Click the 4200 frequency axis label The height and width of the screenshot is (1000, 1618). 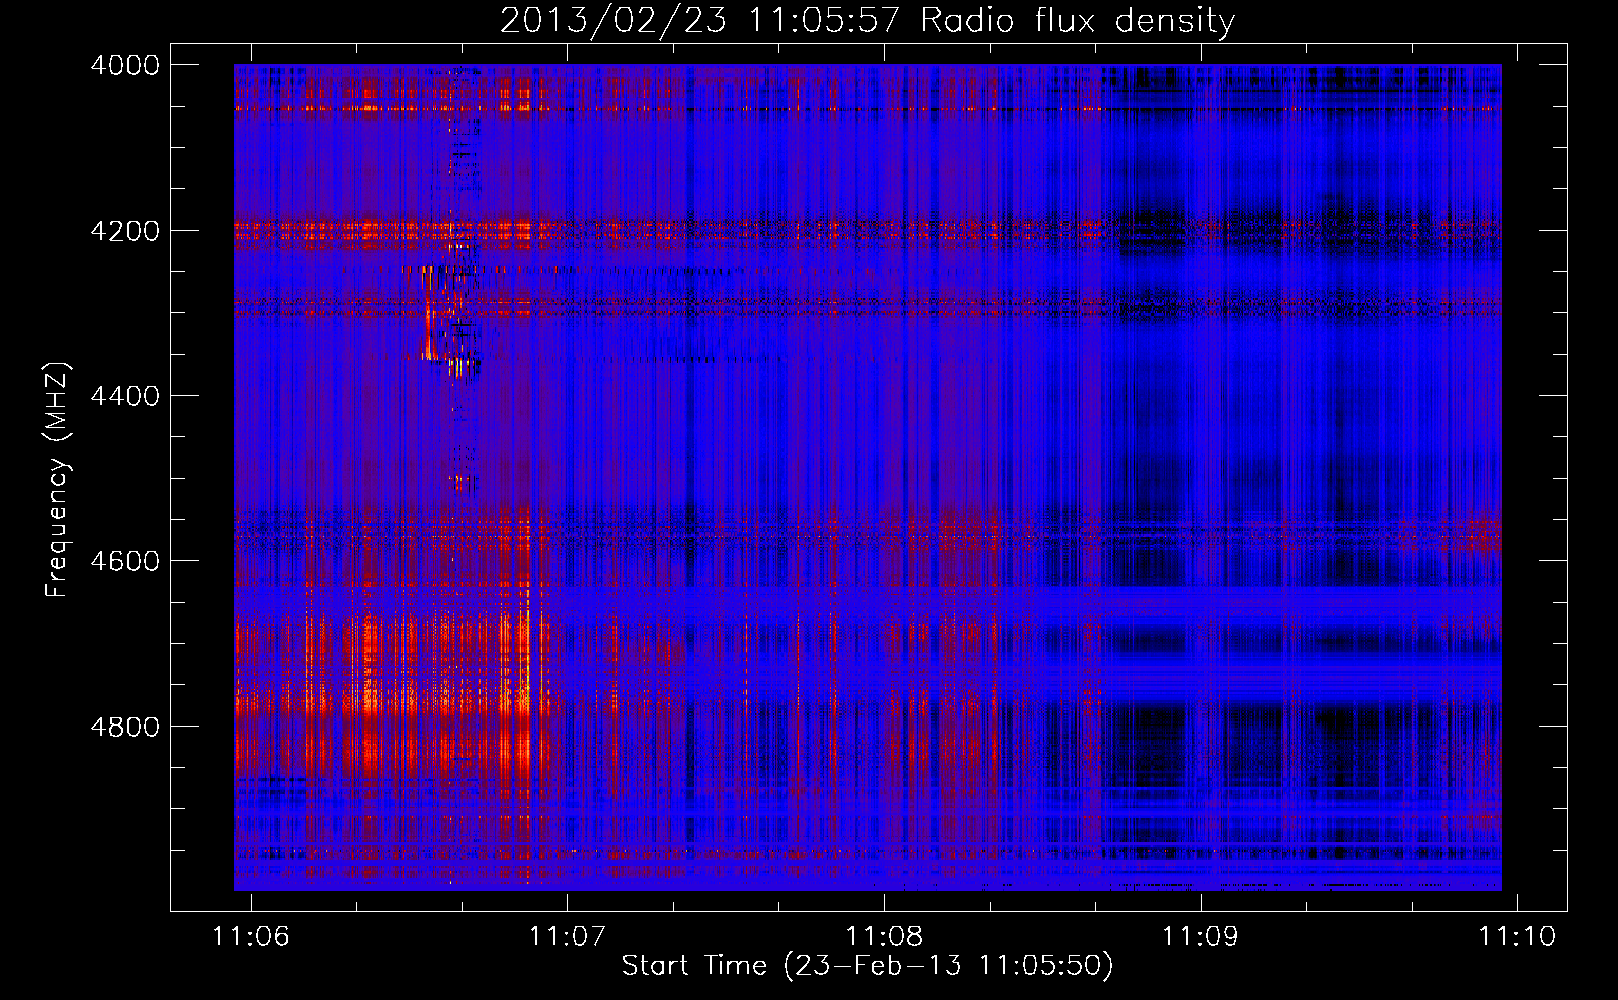tap(125, 230)
